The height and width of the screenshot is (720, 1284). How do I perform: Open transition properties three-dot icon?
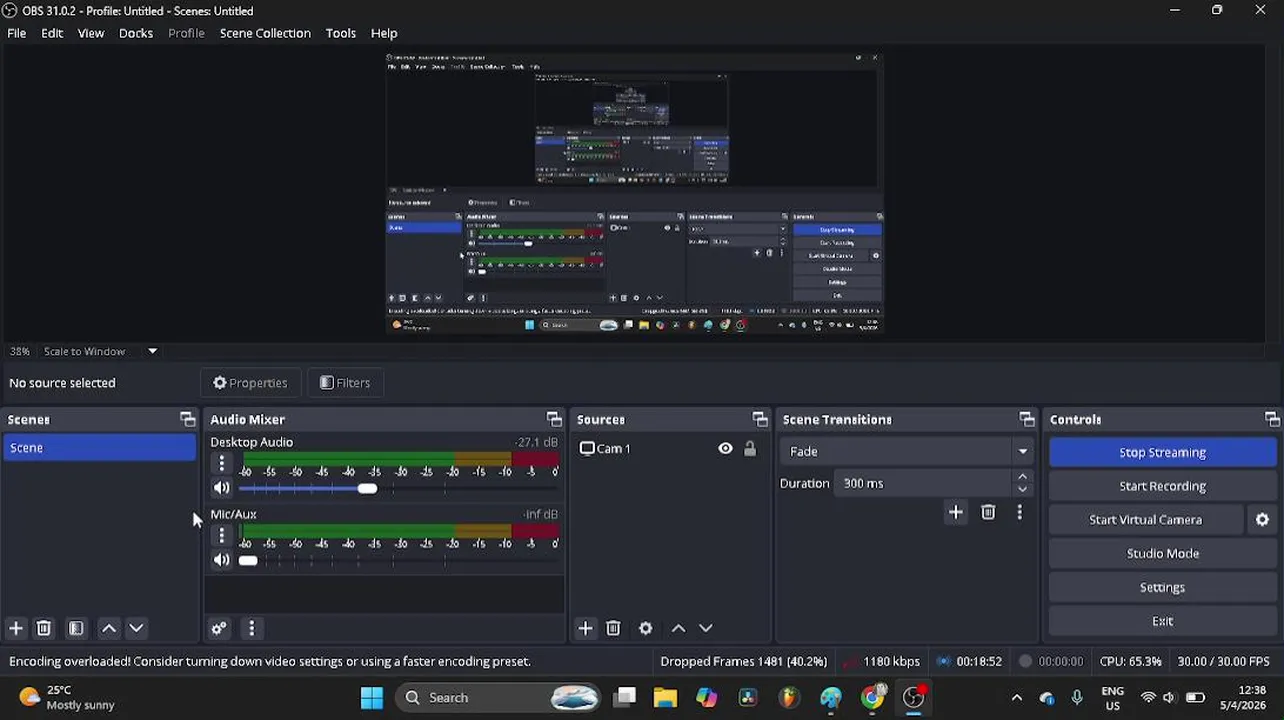pos(1019,512)
